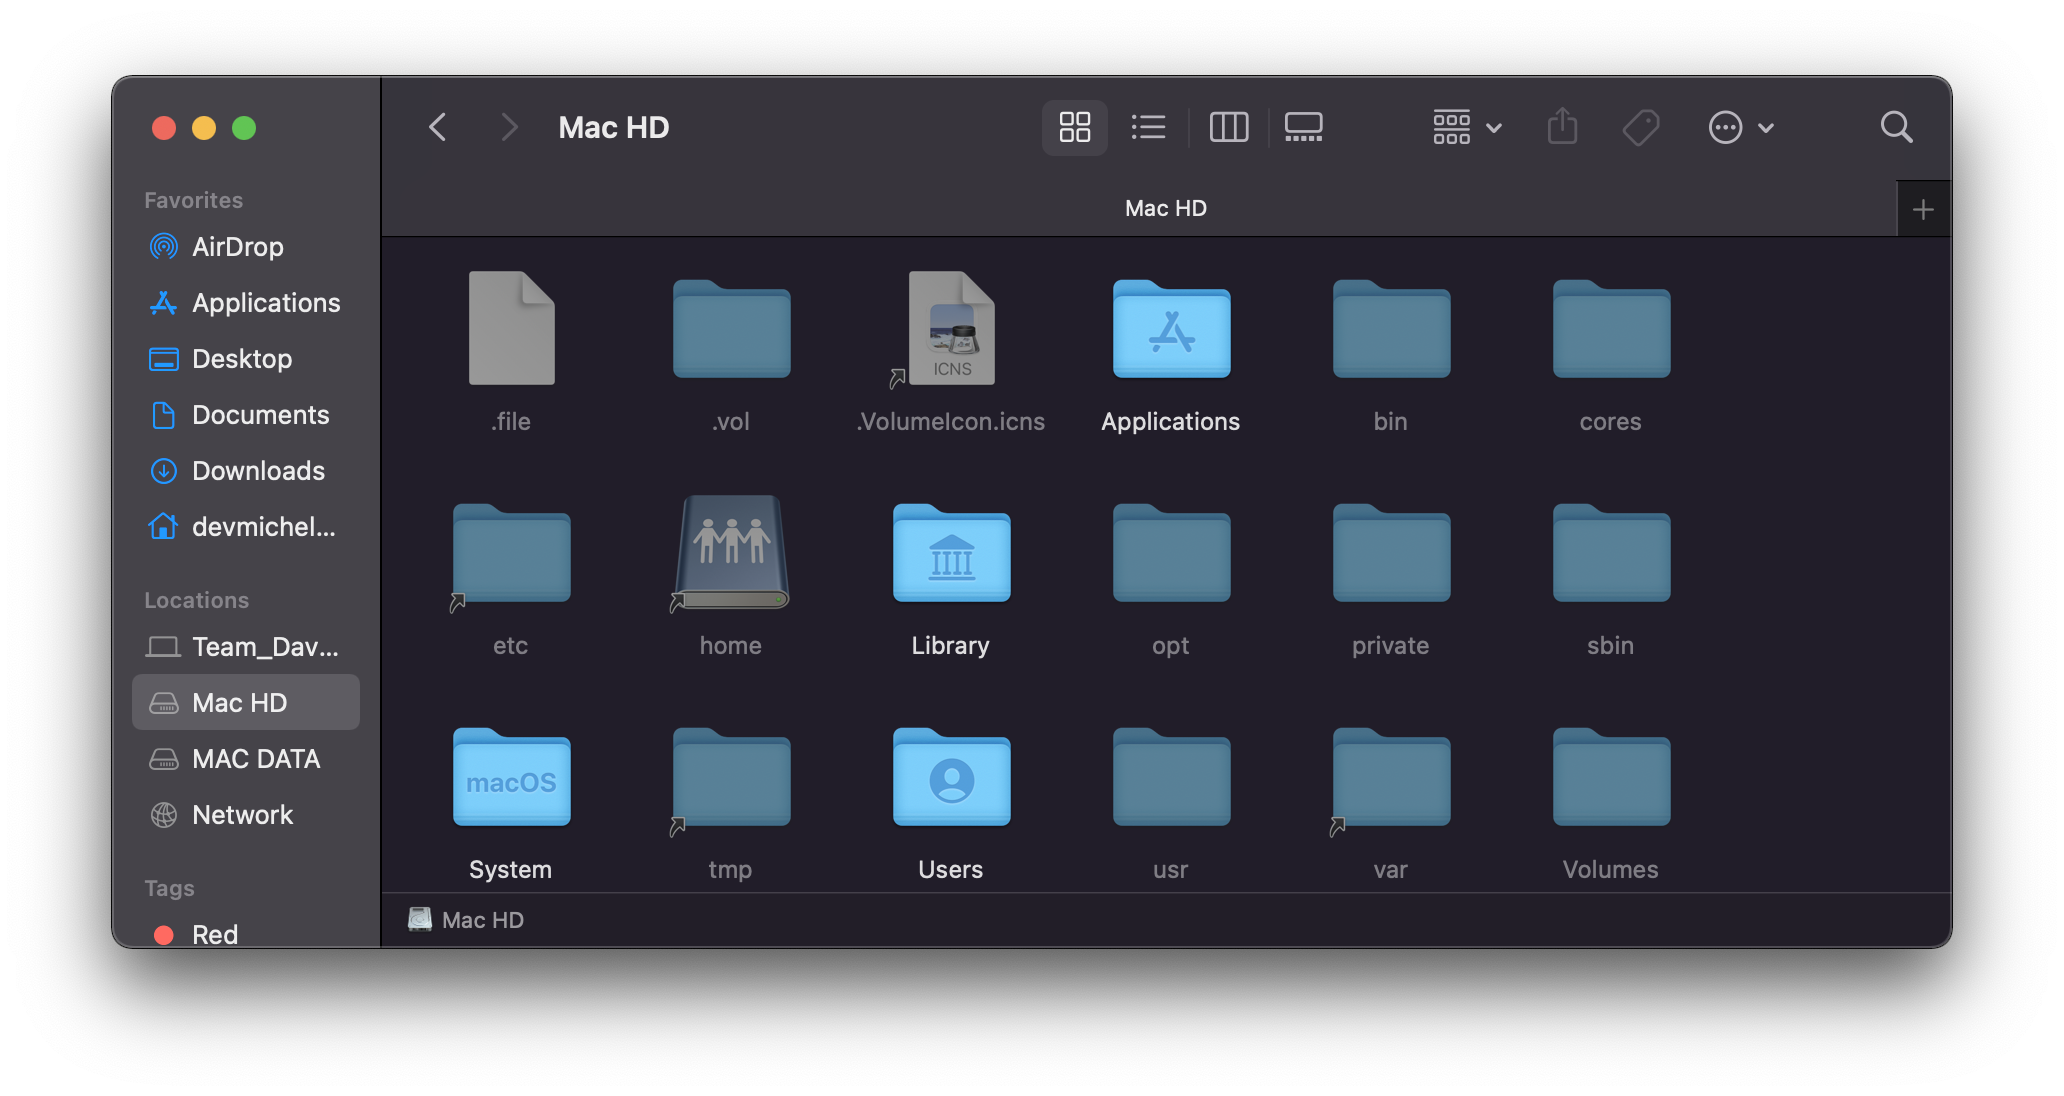Open the Action ellipsis menu
This screenshot has width=2064, height=1096.
(x=1740, y=127)
